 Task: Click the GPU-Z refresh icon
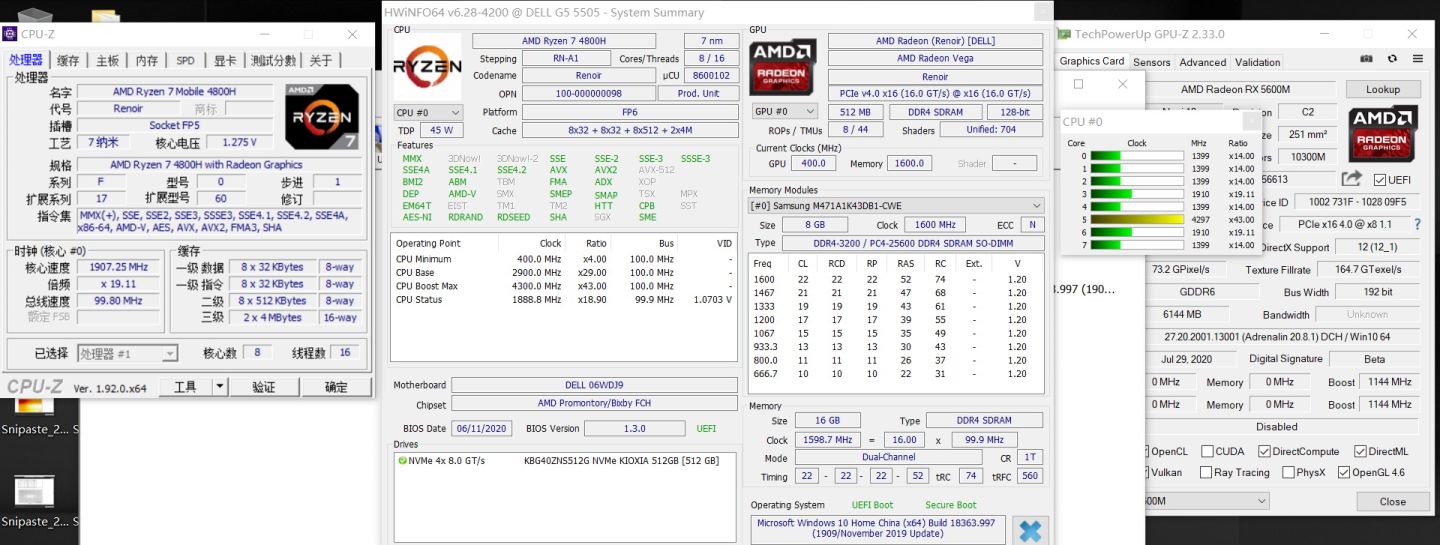(1391, 60)
